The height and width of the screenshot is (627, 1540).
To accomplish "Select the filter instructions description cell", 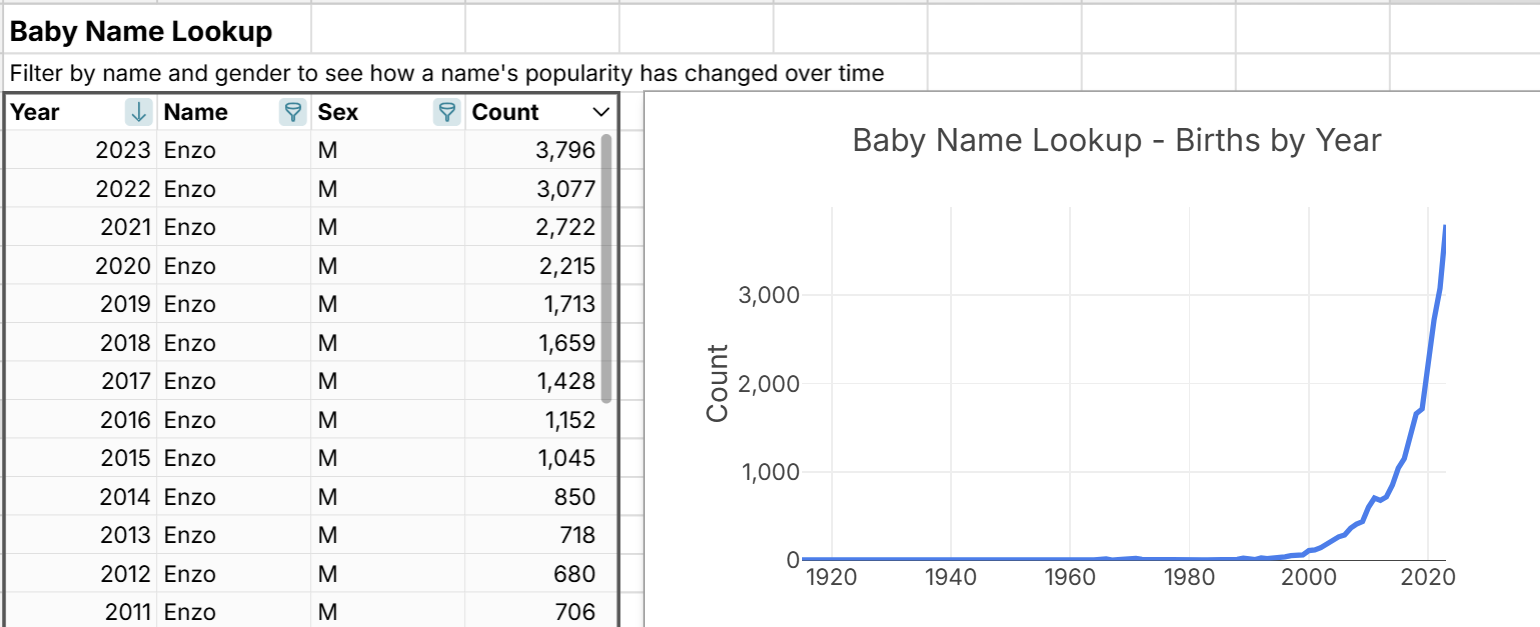I will [x=446, y=74].
